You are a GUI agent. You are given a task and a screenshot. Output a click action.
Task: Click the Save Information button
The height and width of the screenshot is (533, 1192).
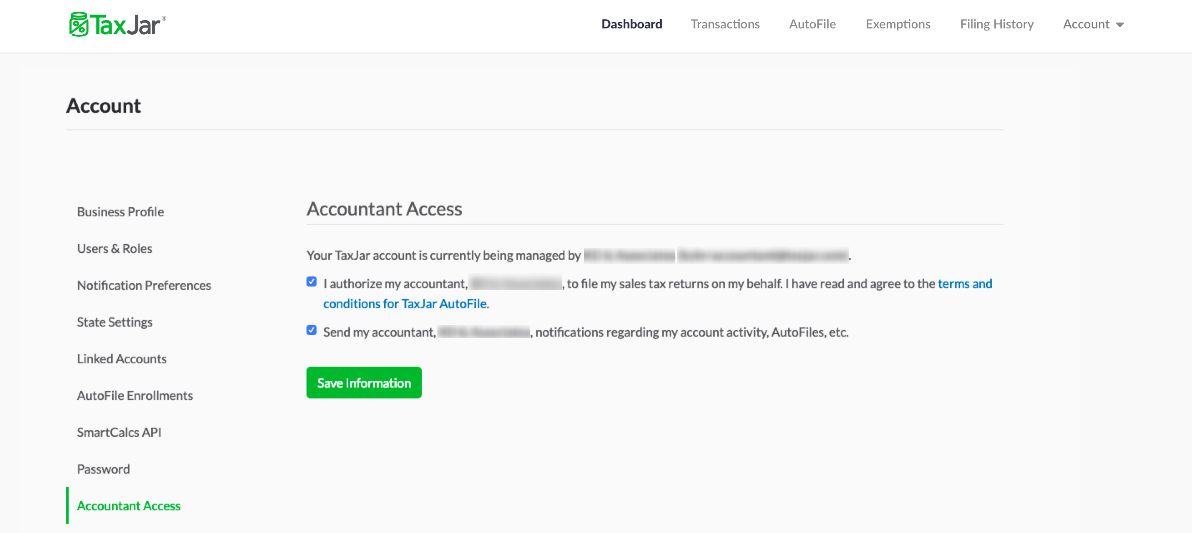click(364, 383)
